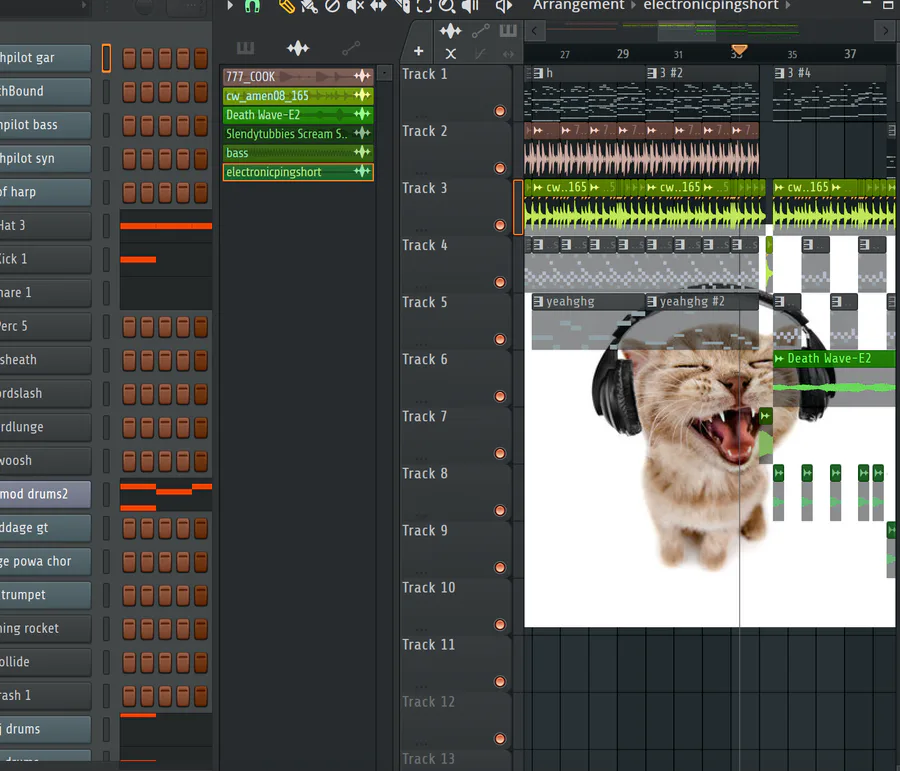Switch picker to Audio clips tab
The width and height of the screenshot is (900, 771).
pos(298,48)
